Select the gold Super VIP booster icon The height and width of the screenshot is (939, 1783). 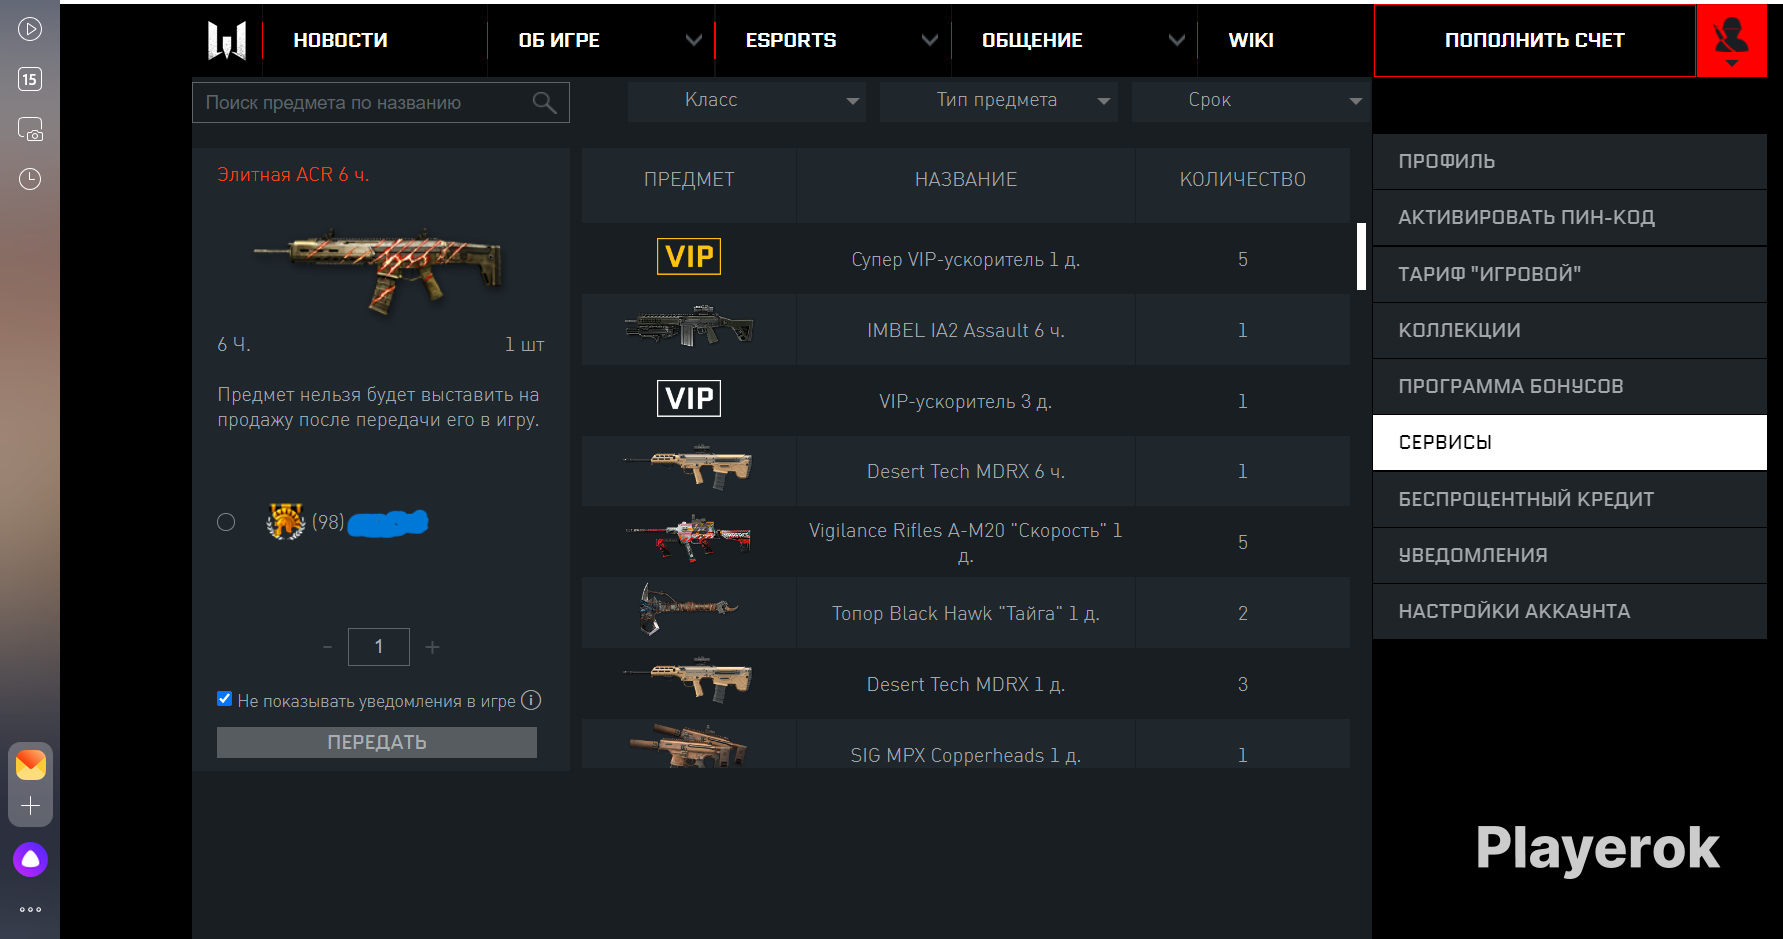point(689,257)
